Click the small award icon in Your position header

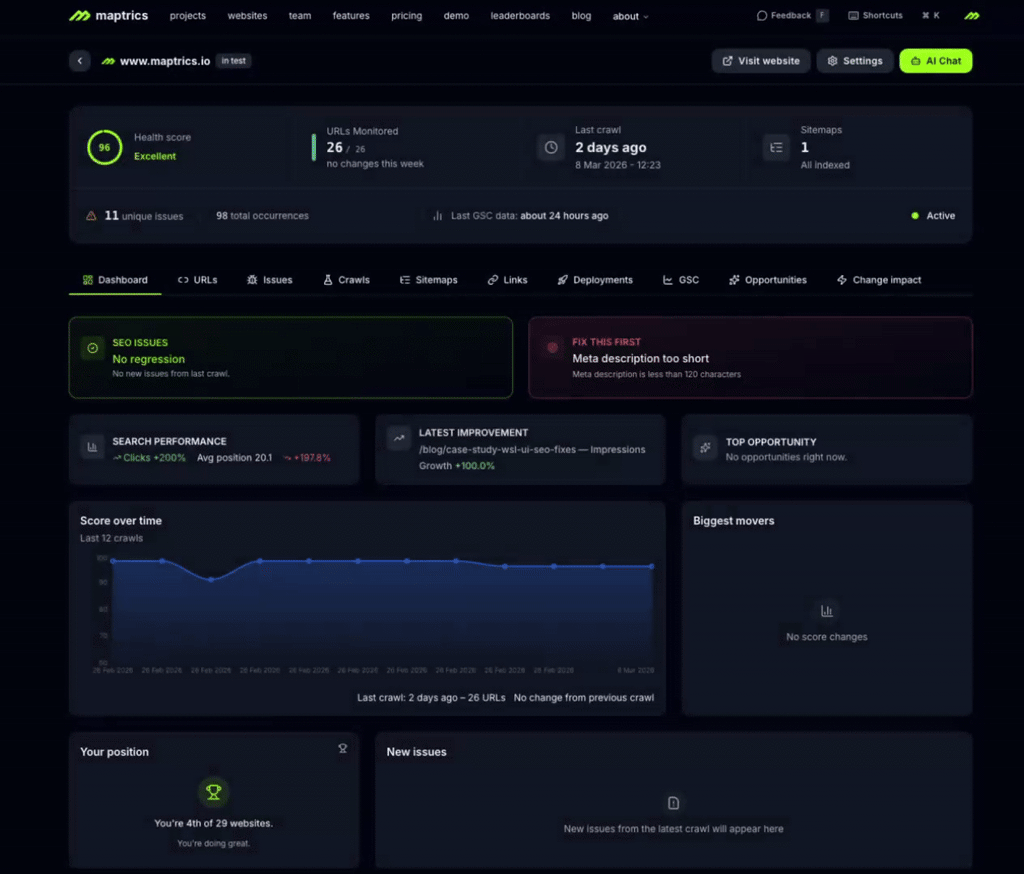coord(343,749)
